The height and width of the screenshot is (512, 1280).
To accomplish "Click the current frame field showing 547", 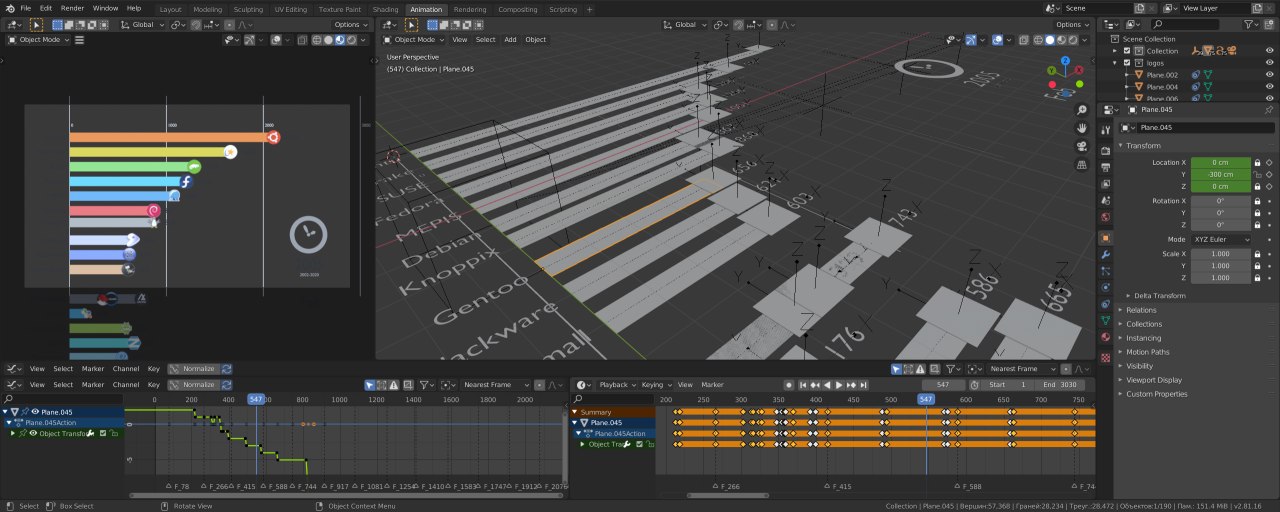I will [944, 384].
